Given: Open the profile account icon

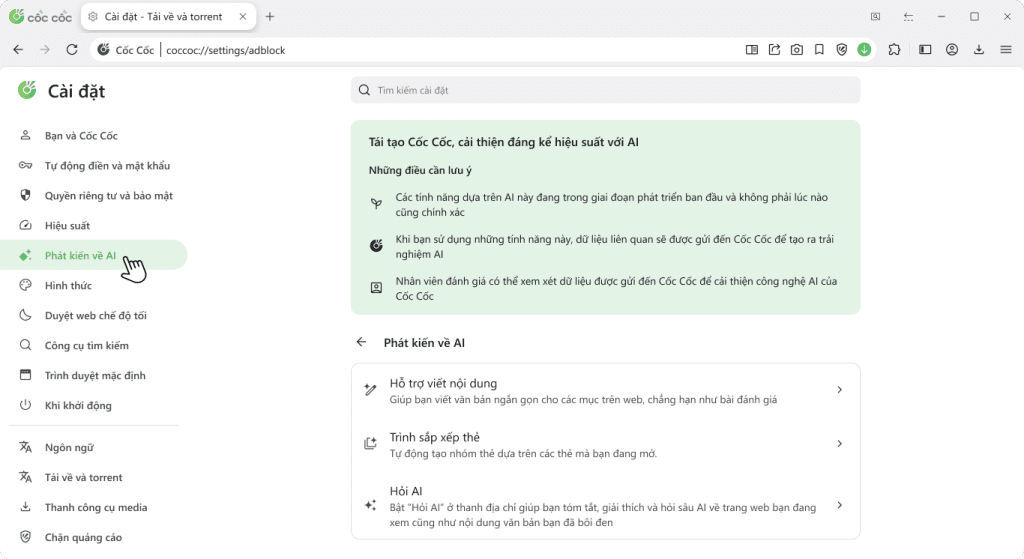Looking at the screenshot, I should 952,50.
